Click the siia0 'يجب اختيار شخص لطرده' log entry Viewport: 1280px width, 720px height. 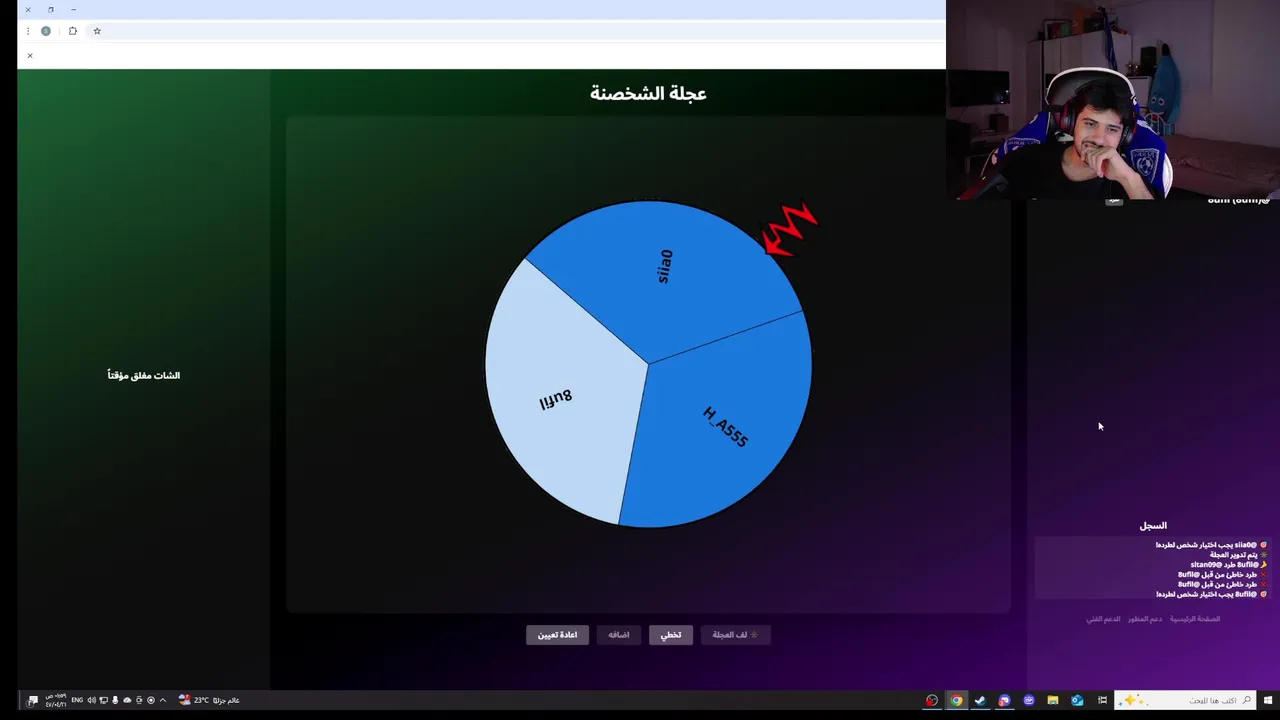pyautogui.click(x=1211, y=545)
